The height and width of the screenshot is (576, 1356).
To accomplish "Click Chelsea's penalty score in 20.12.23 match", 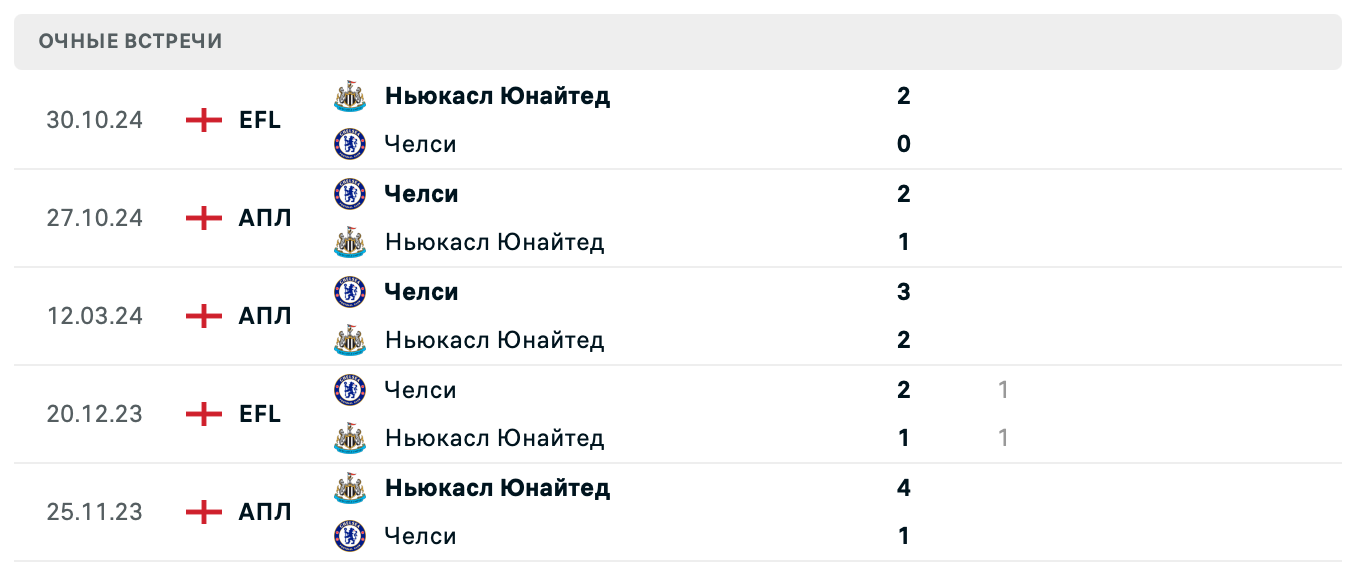I will point(1003,390).
